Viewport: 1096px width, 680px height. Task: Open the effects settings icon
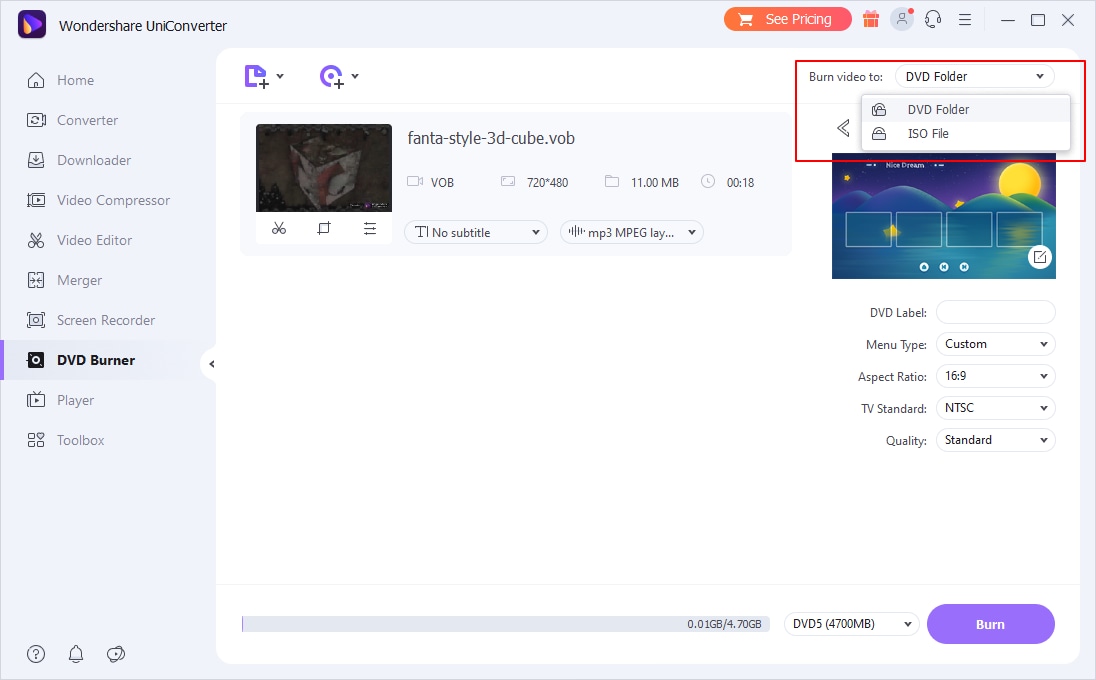pos(370,229)
